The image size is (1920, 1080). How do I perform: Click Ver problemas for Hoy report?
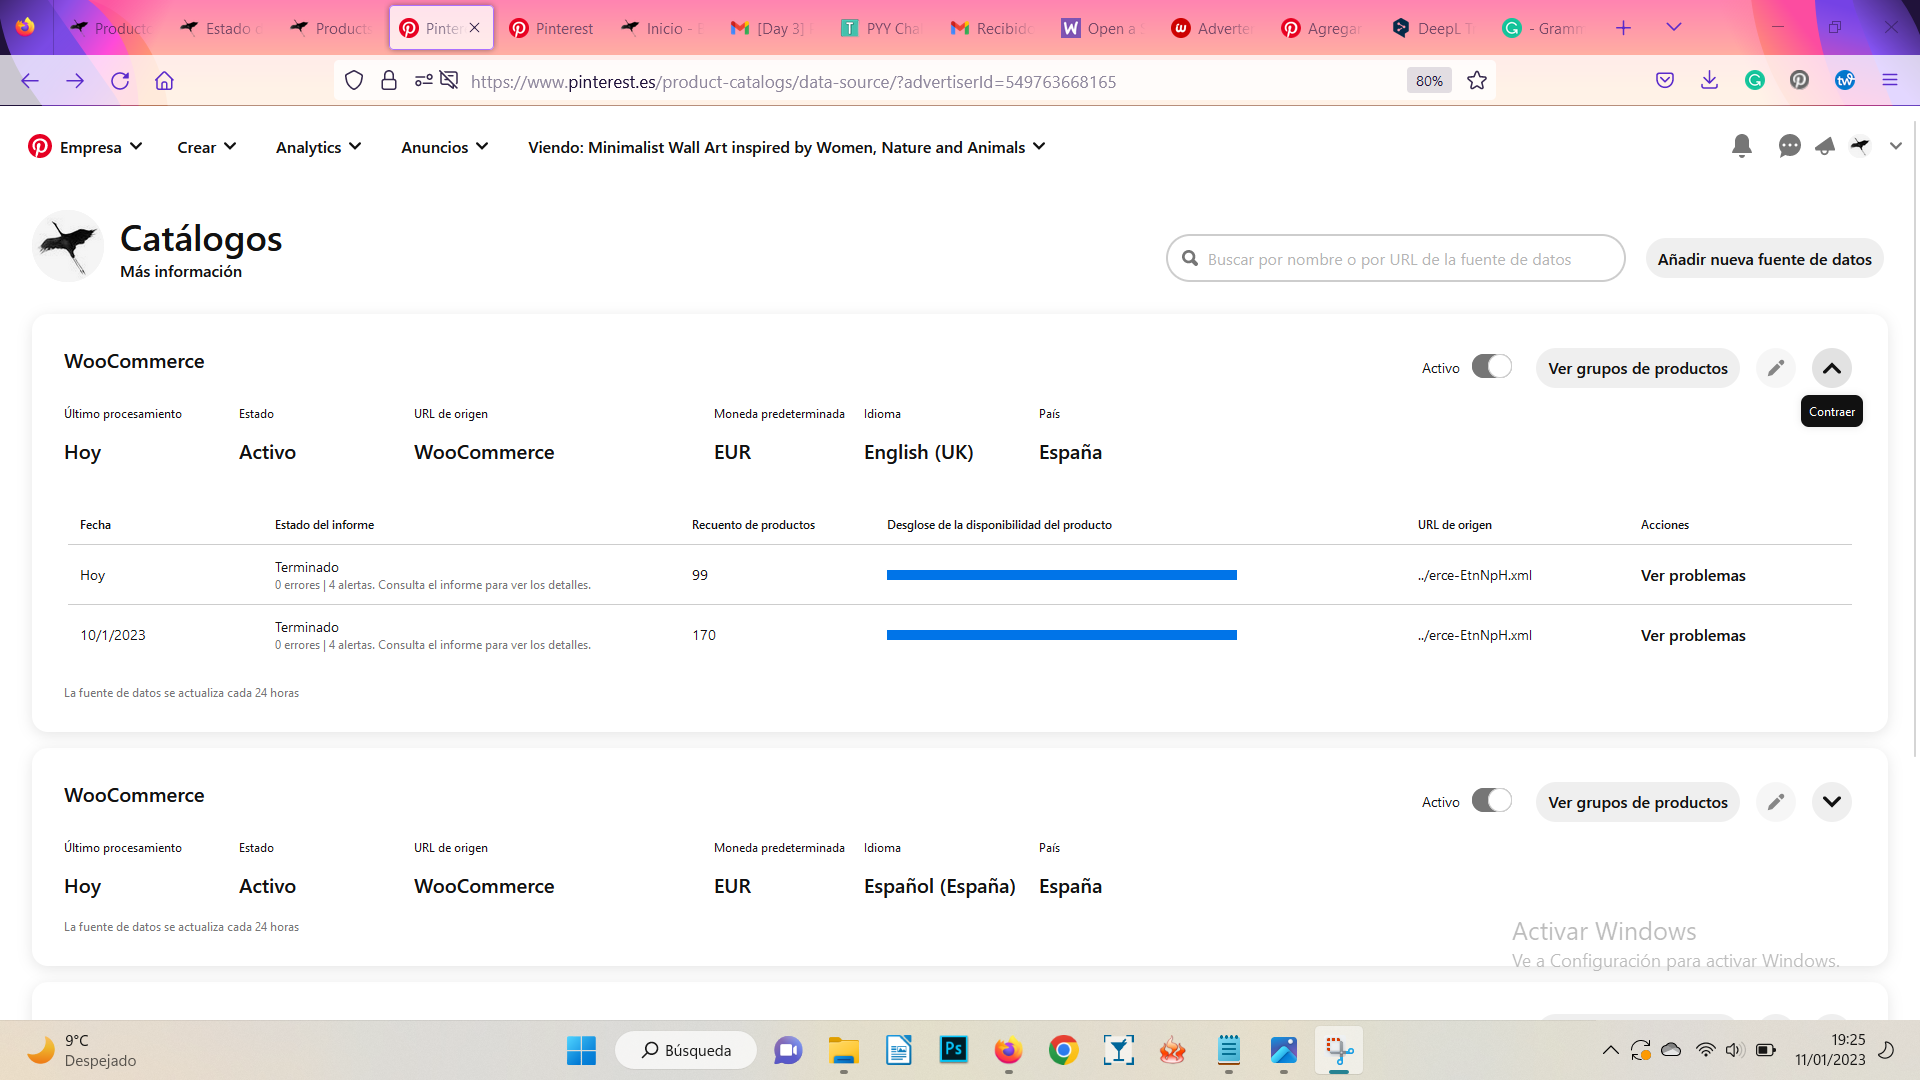pos(1693,576)
